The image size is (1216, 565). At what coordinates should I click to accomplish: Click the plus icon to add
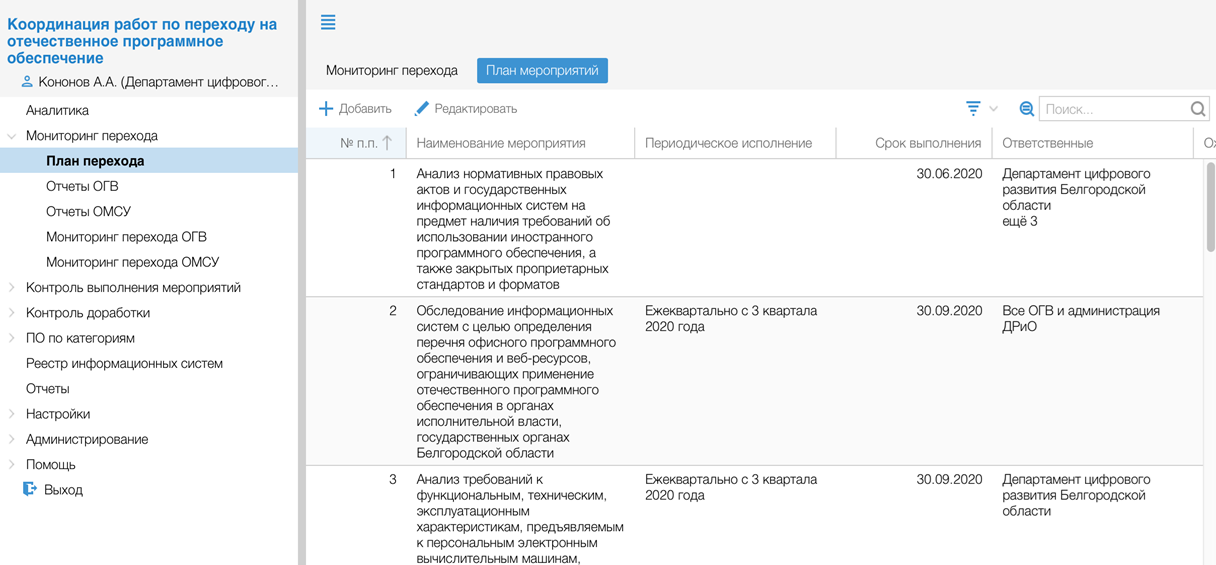click(x=326, y=109)
